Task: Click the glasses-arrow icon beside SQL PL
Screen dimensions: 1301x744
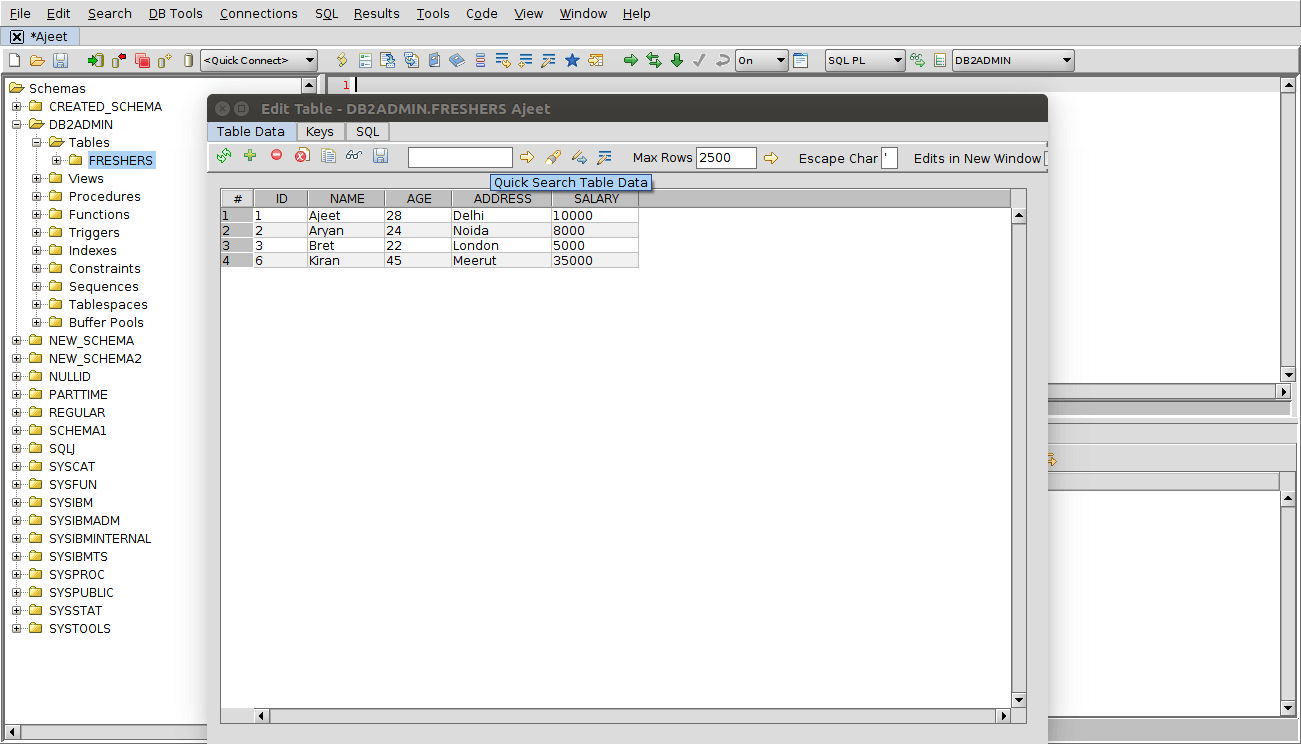Action: pos(917,60)
